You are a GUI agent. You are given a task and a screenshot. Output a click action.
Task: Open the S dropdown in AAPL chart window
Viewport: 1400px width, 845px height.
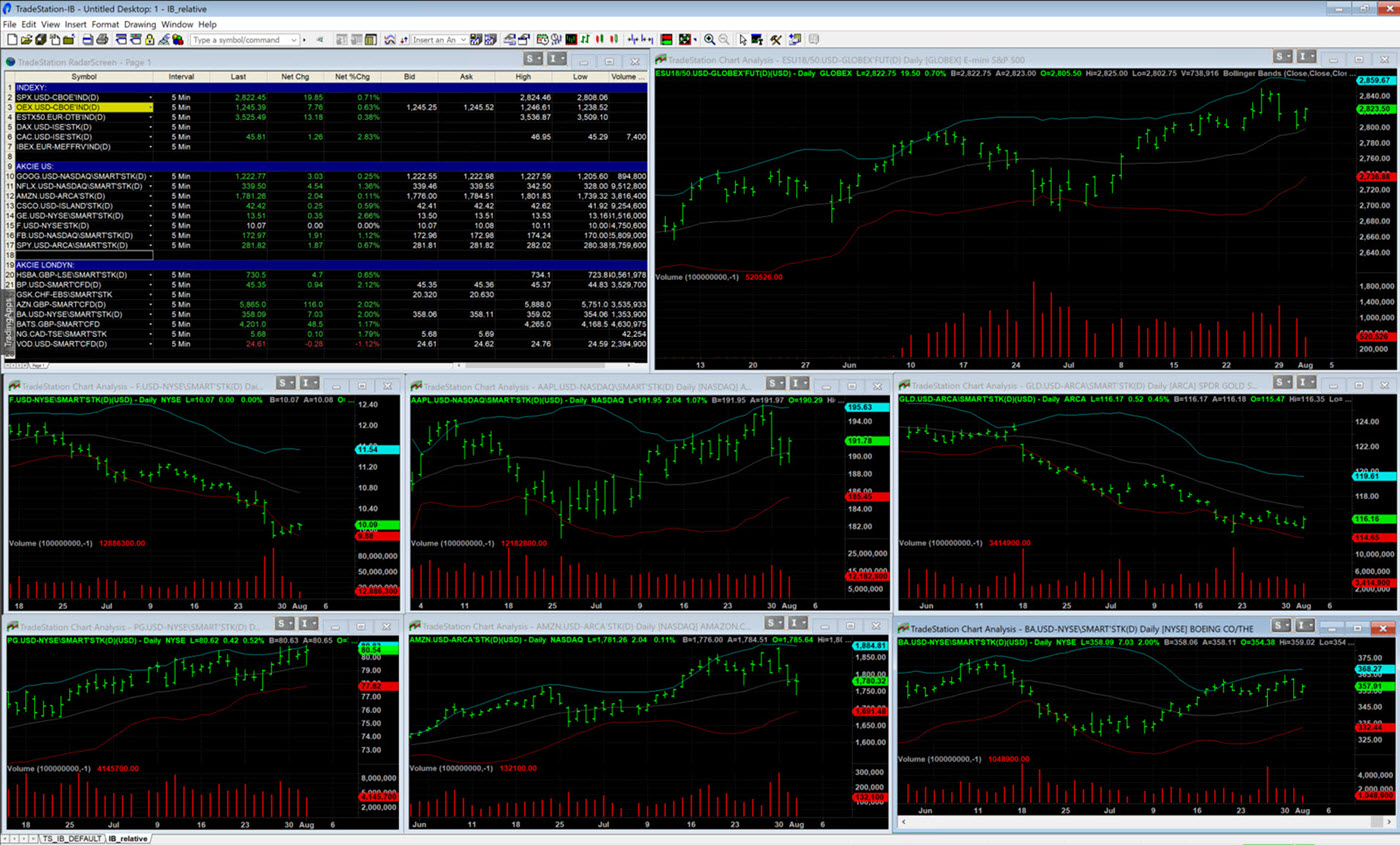[x=775, y=383]
